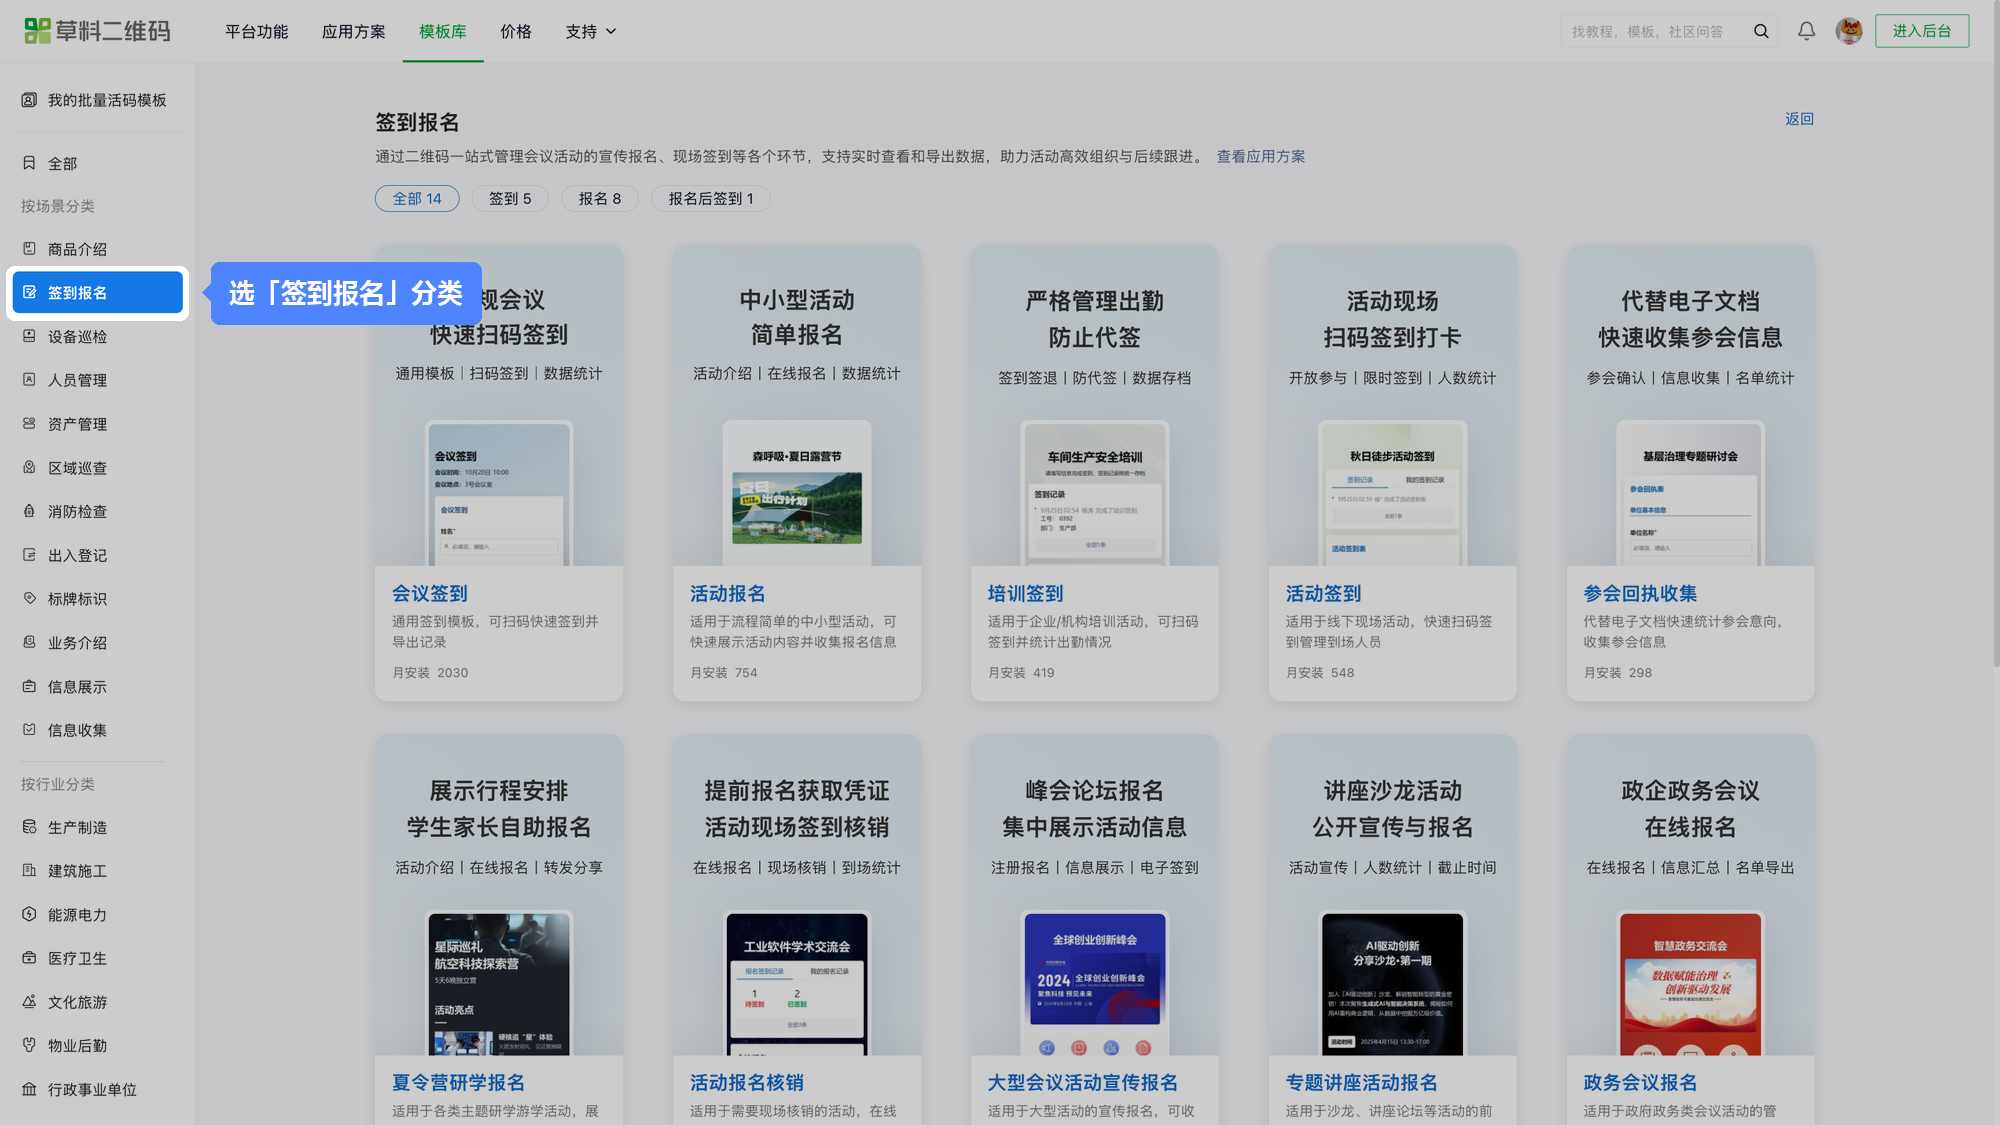Open the 培训签到 template title
2000x1125 pixels.
(x=1026, y=594)
